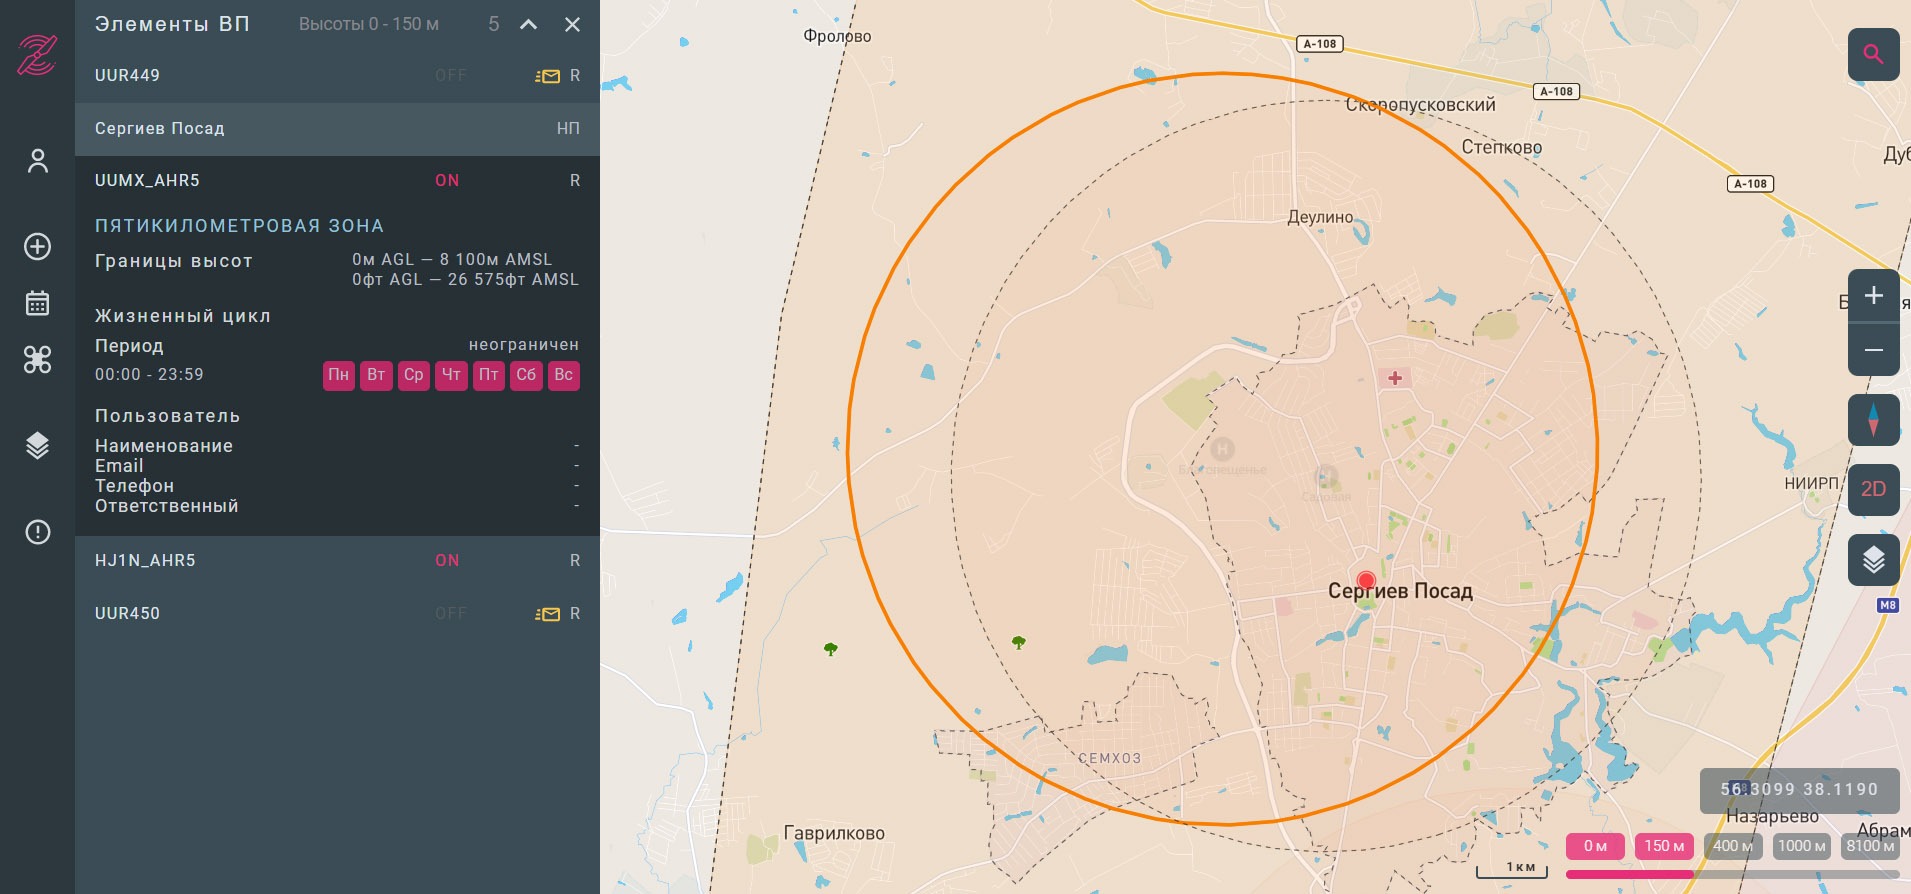Viewport: 1911px width, 894px height.
Task: Click the Сергиев Посад city label on map
Action: coord(1400,591)
